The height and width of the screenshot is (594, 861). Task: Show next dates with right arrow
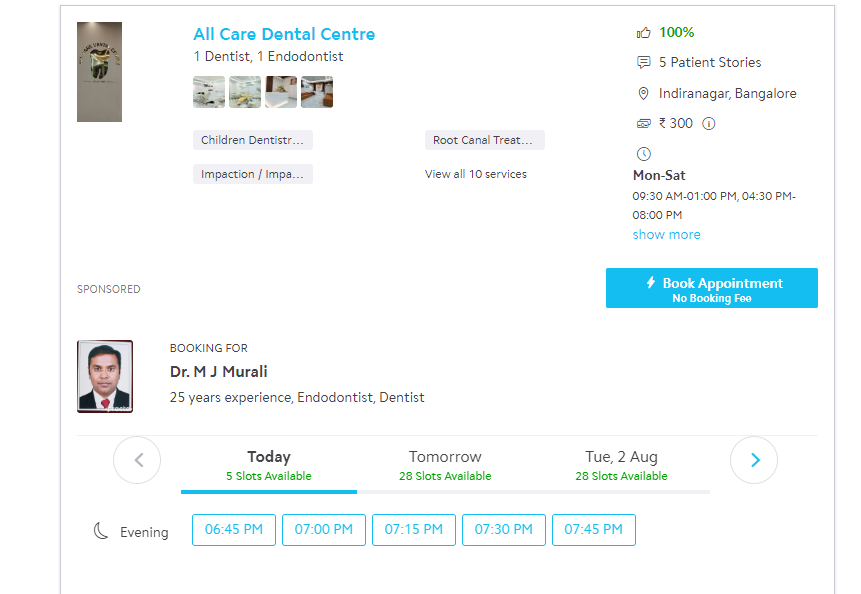tap(754, 460)
